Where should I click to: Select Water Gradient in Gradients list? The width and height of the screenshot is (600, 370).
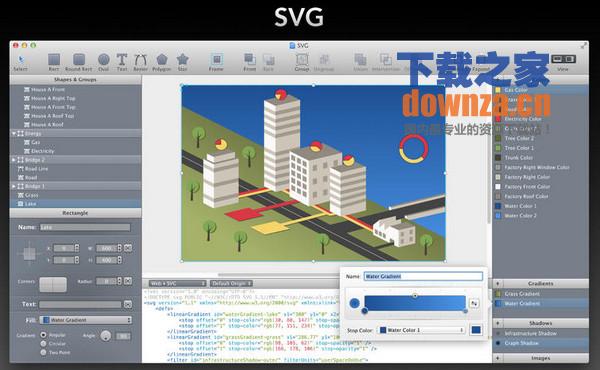pos(541,303)
